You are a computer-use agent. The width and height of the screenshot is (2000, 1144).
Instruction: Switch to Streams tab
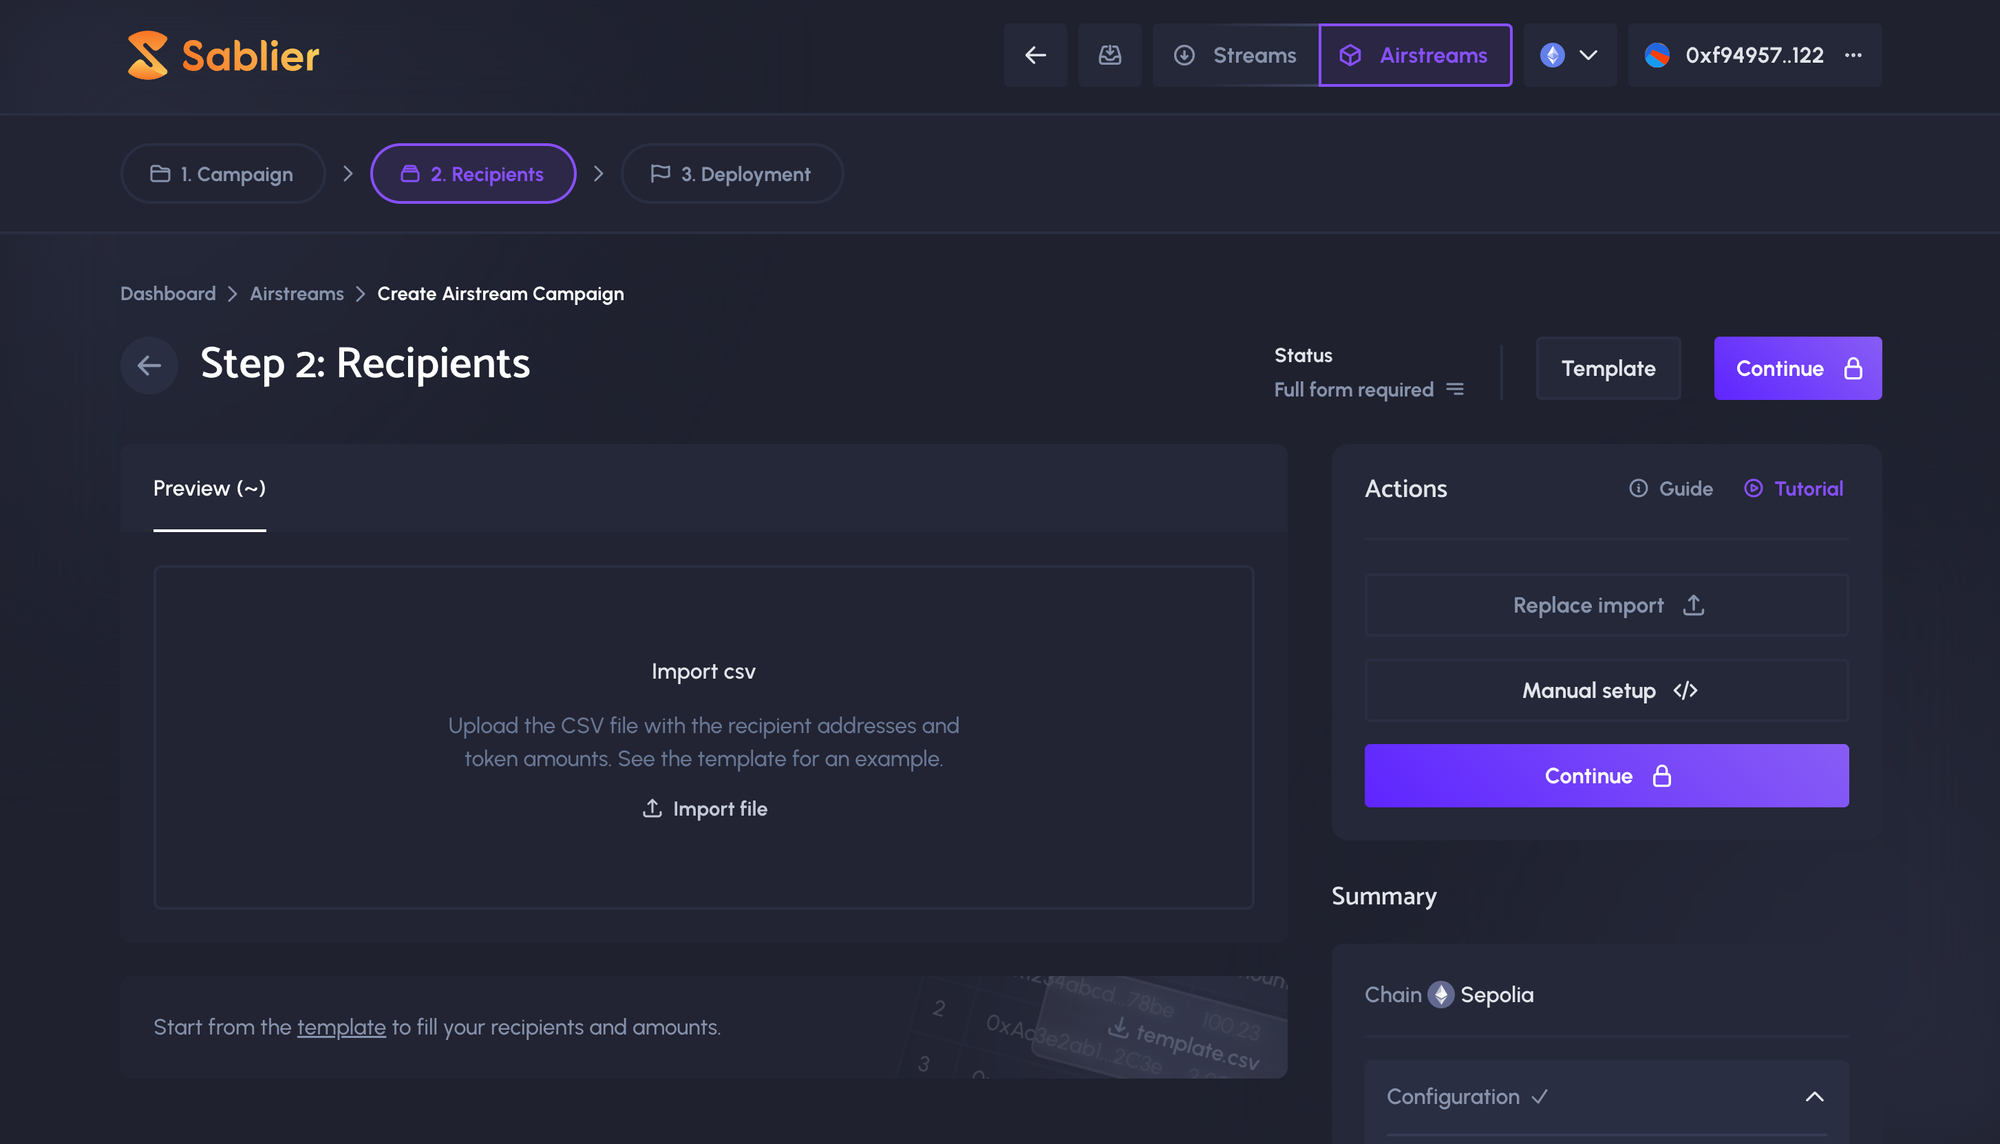click(x=1235, y=55)
